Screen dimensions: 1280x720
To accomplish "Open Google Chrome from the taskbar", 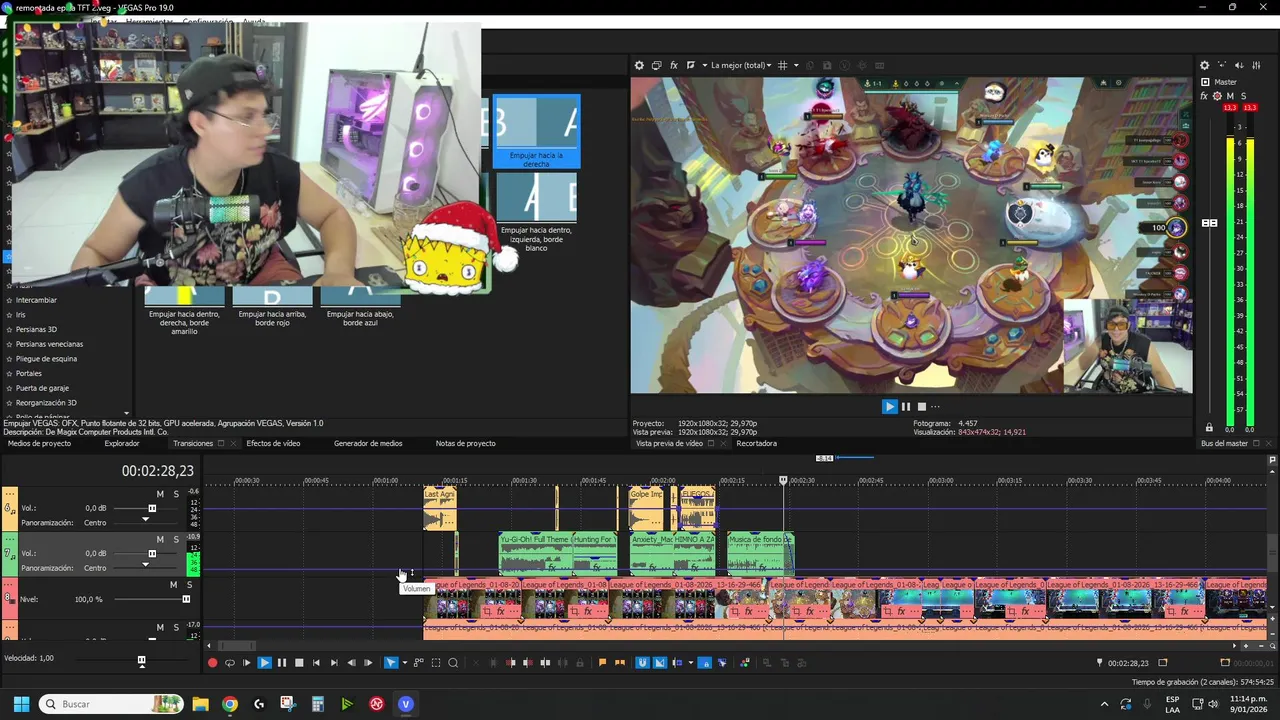I will (x=230, y=704).
